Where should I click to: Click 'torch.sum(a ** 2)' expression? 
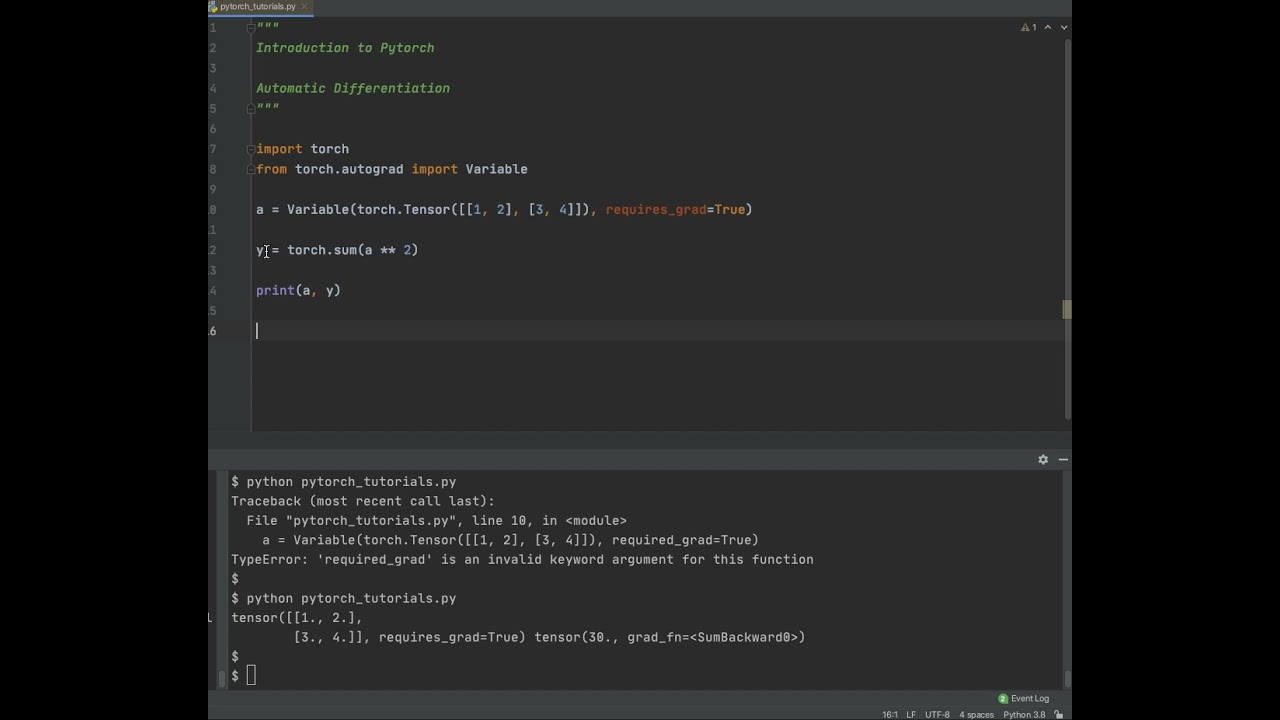pos(353,250)
